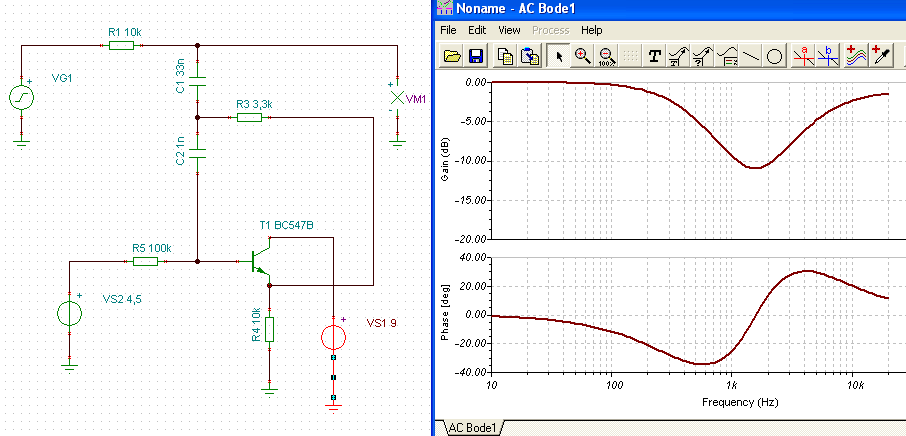The height and width of the screenshot is (436, 906).
Task: Open the Help menu
Action: click(x=591, y=30)
